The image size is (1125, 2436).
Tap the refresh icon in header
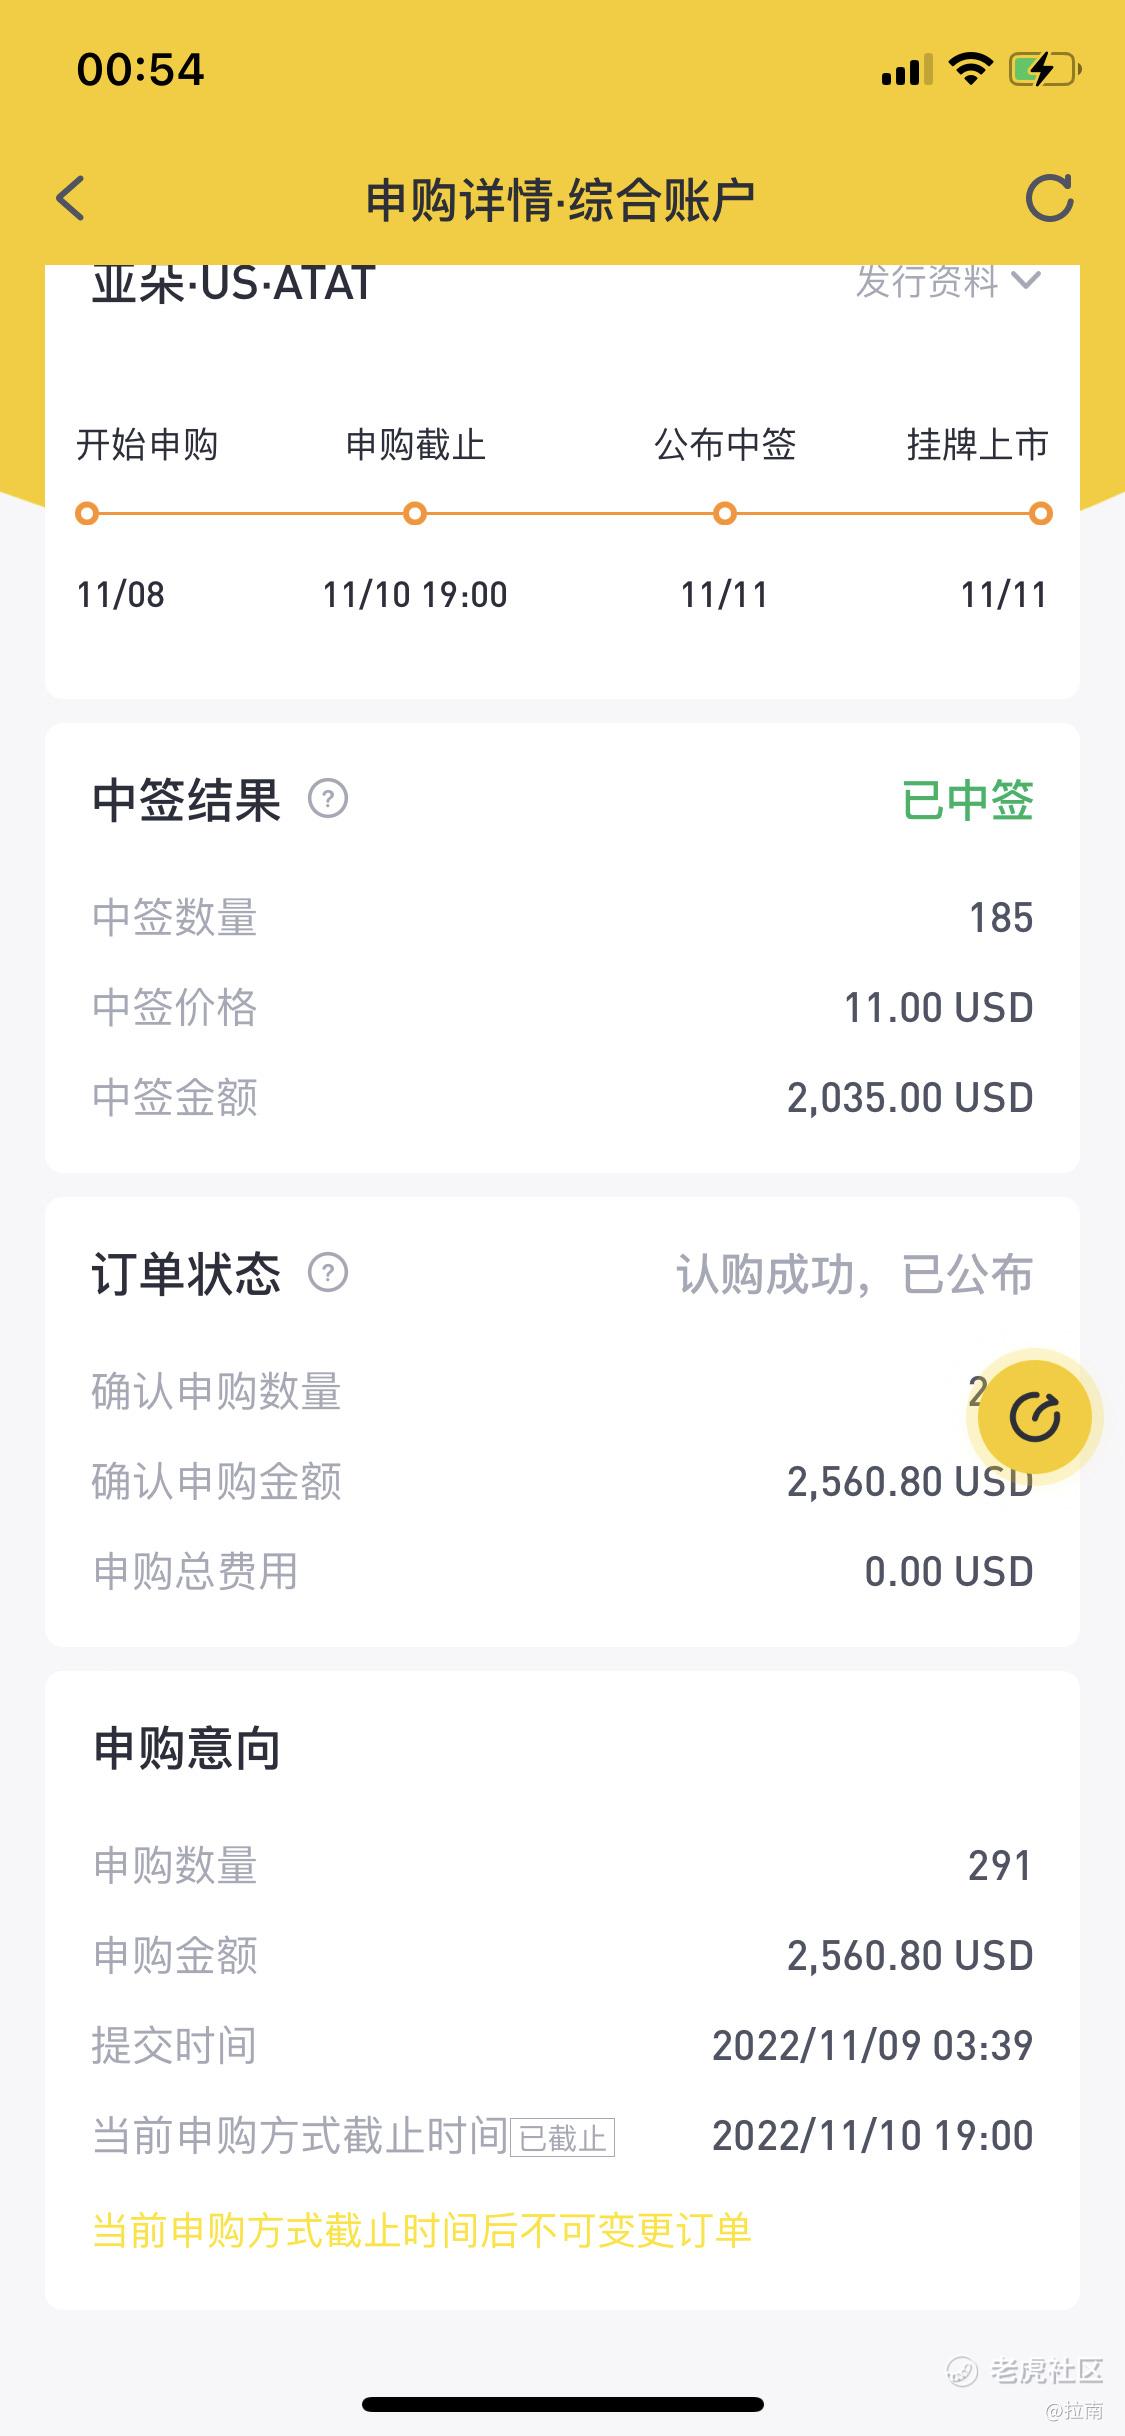tap(1049, 198)
